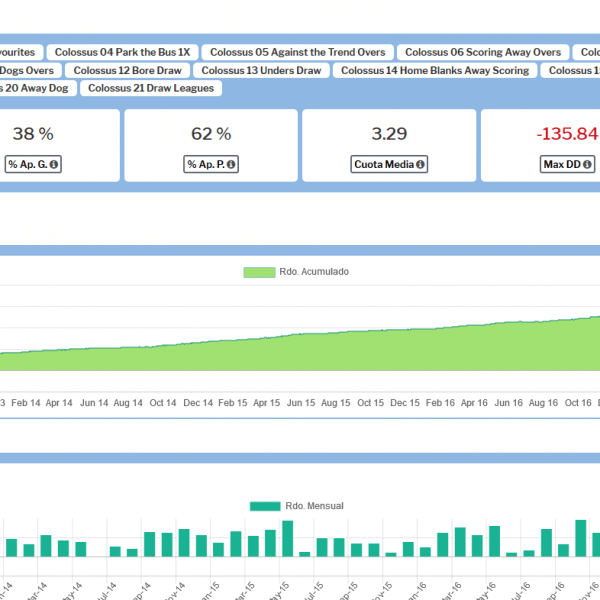Screen dimensions: 600x600
Task: Click the 3.29 average odds value
Action: point(389,134)
